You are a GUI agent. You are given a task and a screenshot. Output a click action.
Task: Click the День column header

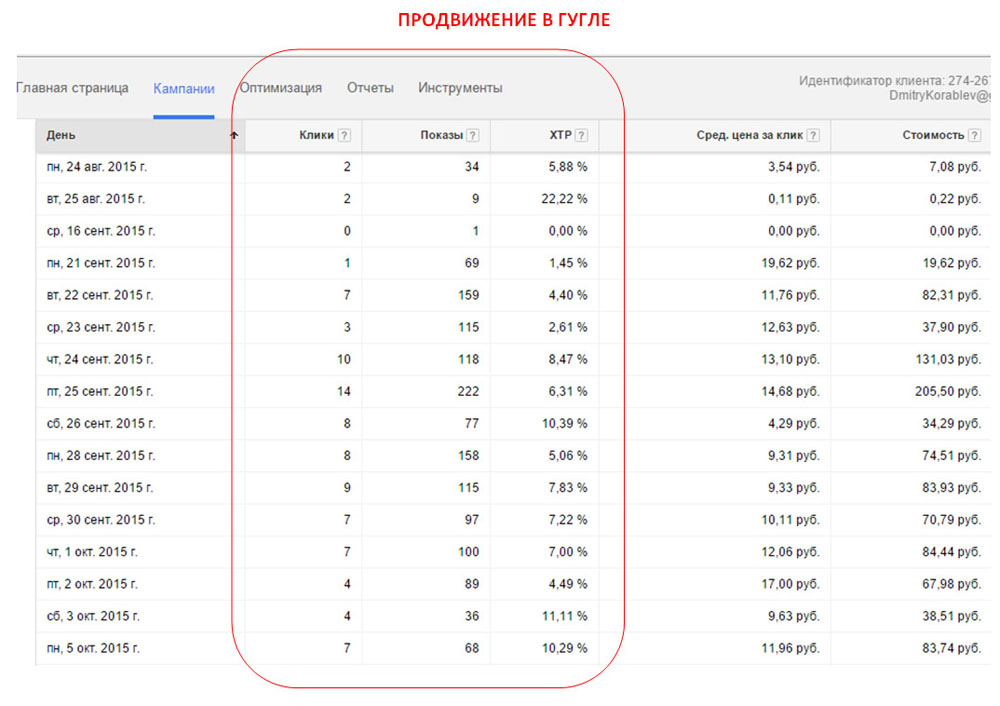click(x=61, y=135)
